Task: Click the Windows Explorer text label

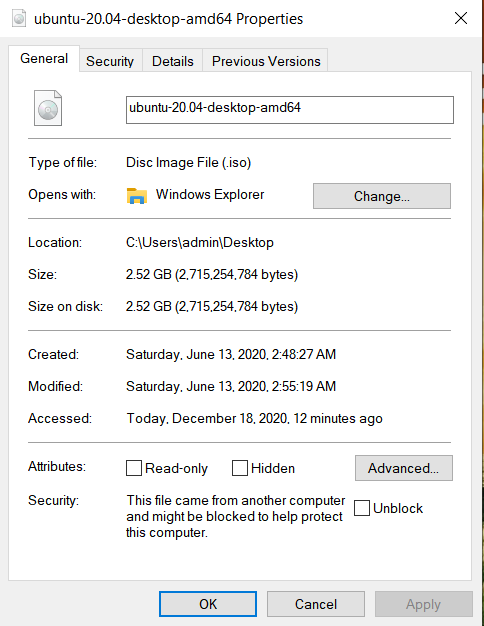Action: 210,194
